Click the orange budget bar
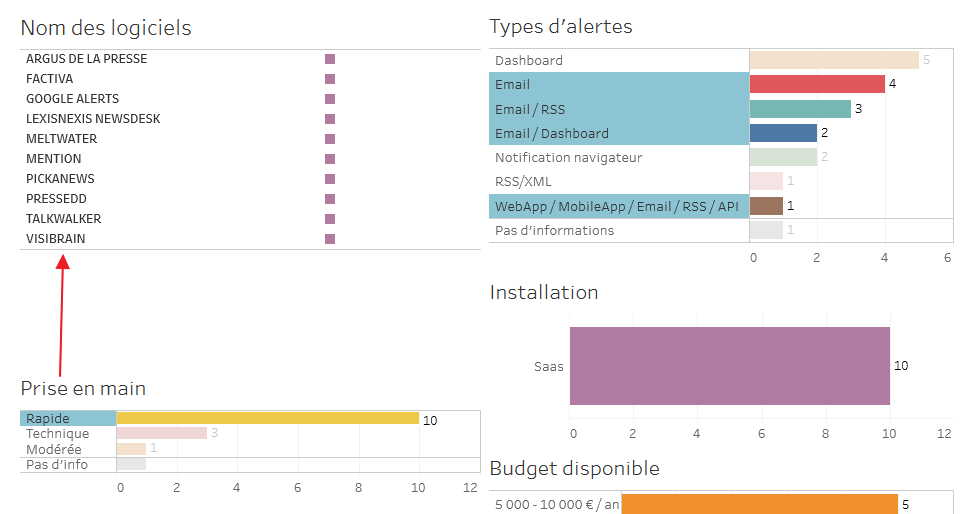The width and height of the screenshot is (978, 514). (x=760, y=504)
